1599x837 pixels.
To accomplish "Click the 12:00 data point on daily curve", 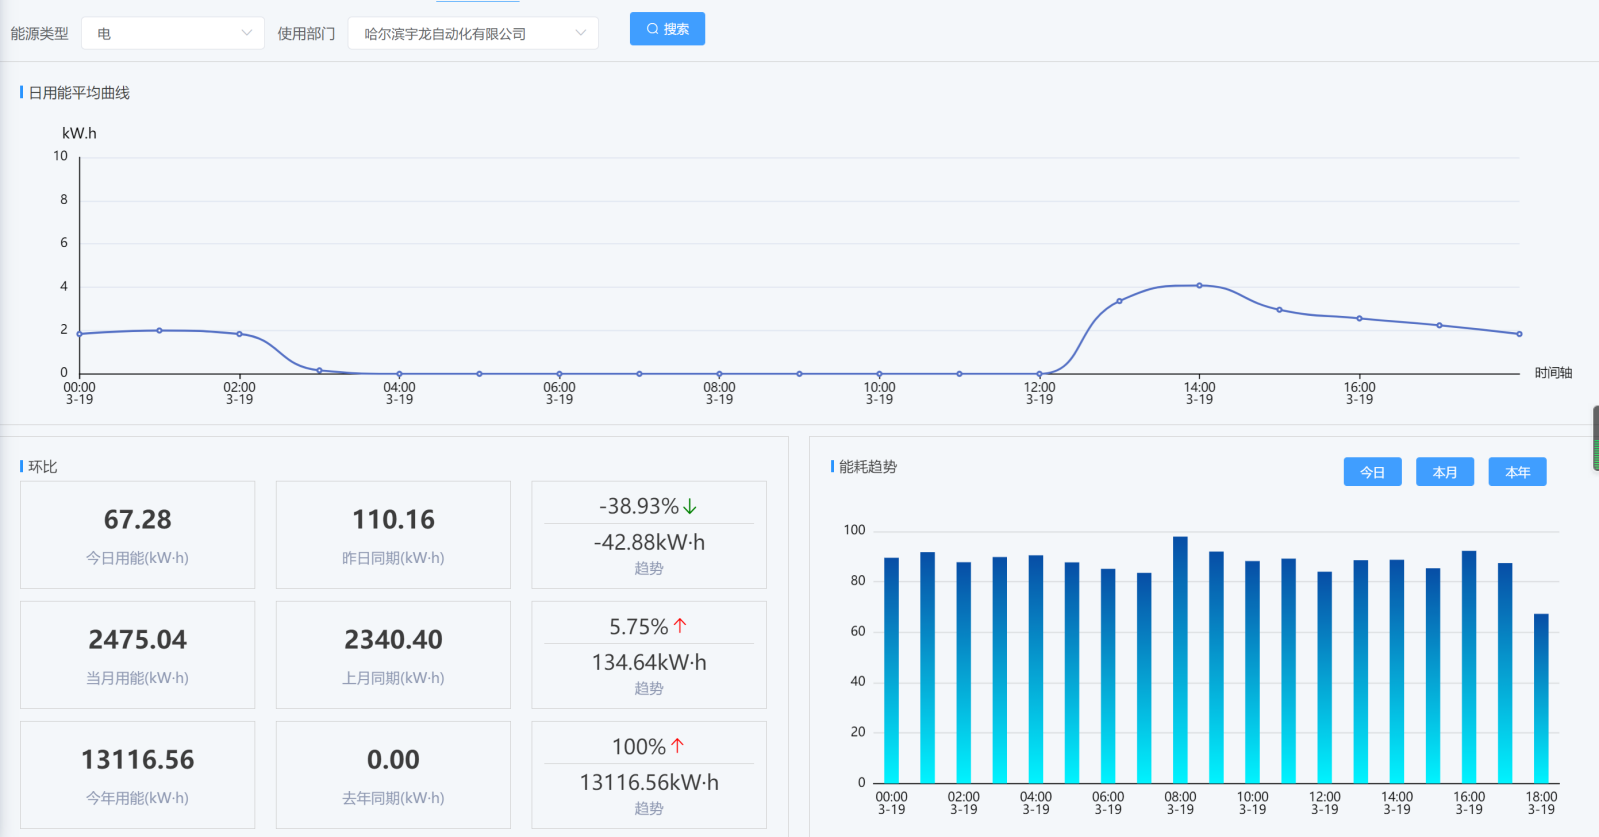I will click(x=1039, y=374).
